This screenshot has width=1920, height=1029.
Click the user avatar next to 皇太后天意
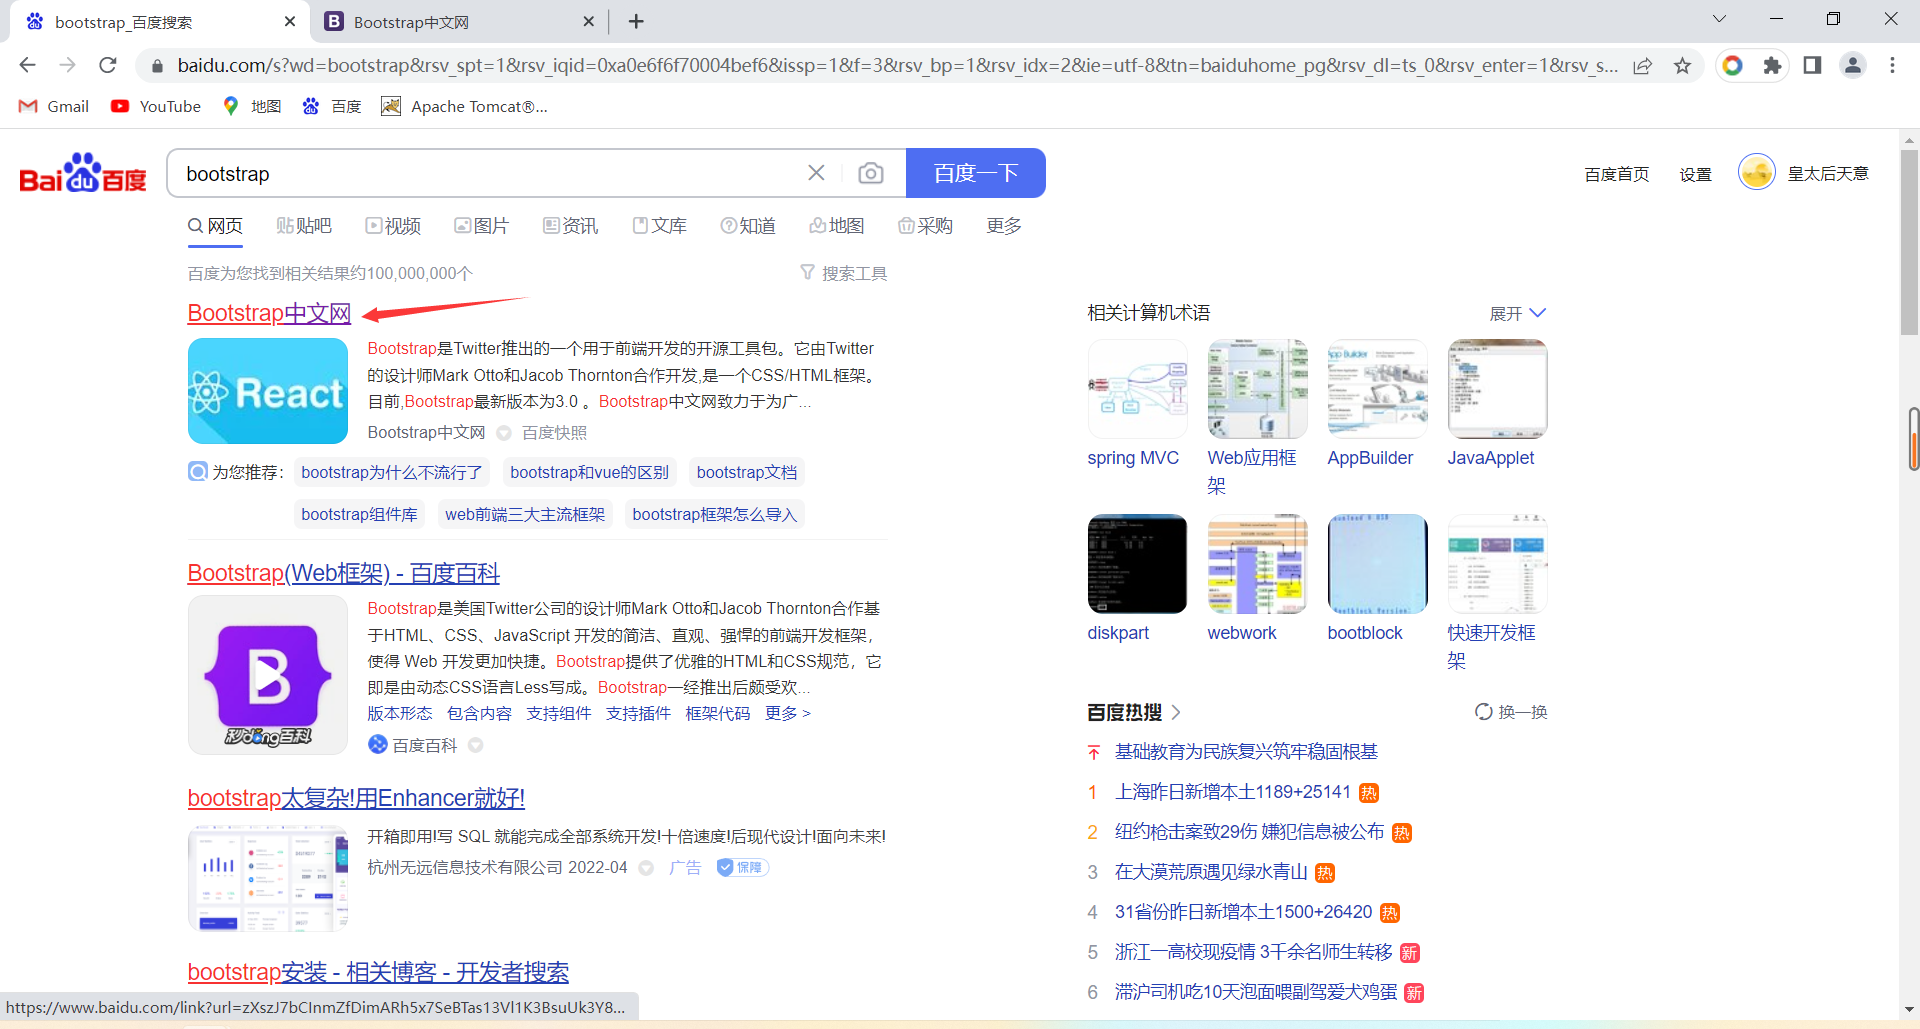click(1756, 173)
